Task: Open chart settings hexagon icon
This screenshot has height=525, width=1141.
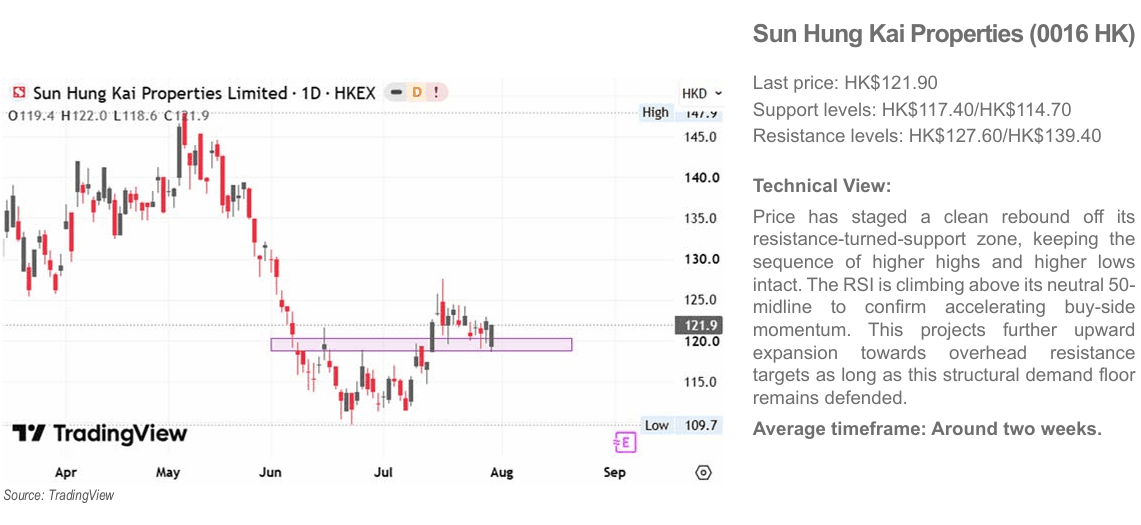Action: (x=703, y=473)
